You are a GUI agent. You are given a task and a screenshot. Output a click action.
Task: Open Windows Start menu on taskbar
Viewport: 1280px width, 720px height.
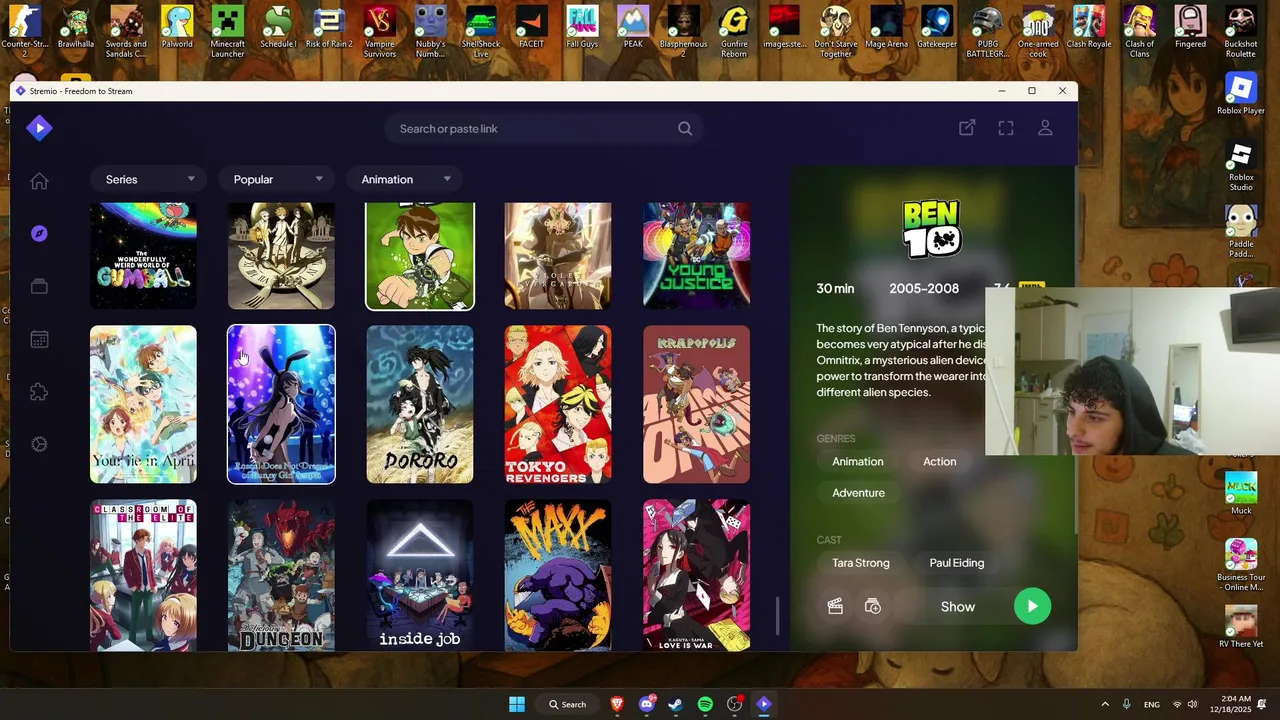517,704
